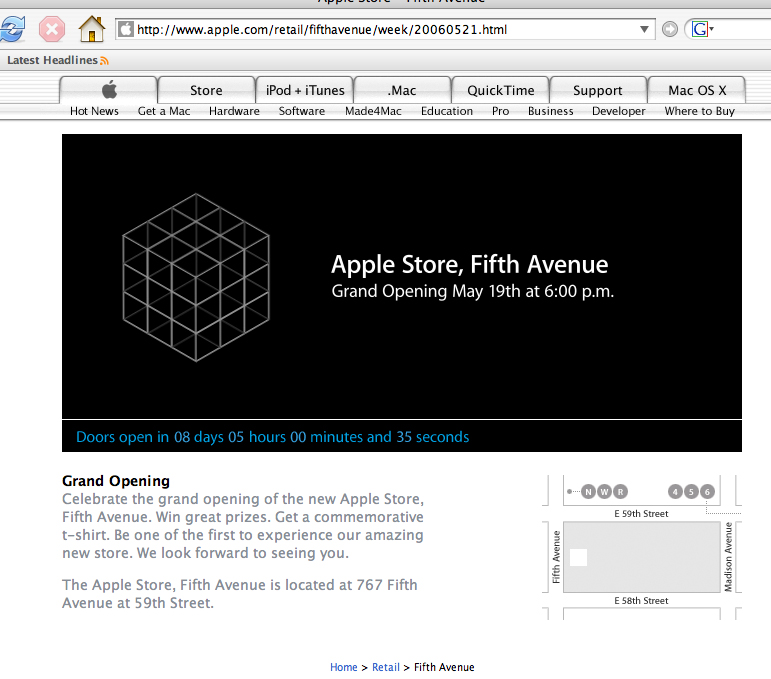The height and width of the screenshot is (679, 771).
Task: Click the 4 subway line marker
Action: (x=675, y=491)
